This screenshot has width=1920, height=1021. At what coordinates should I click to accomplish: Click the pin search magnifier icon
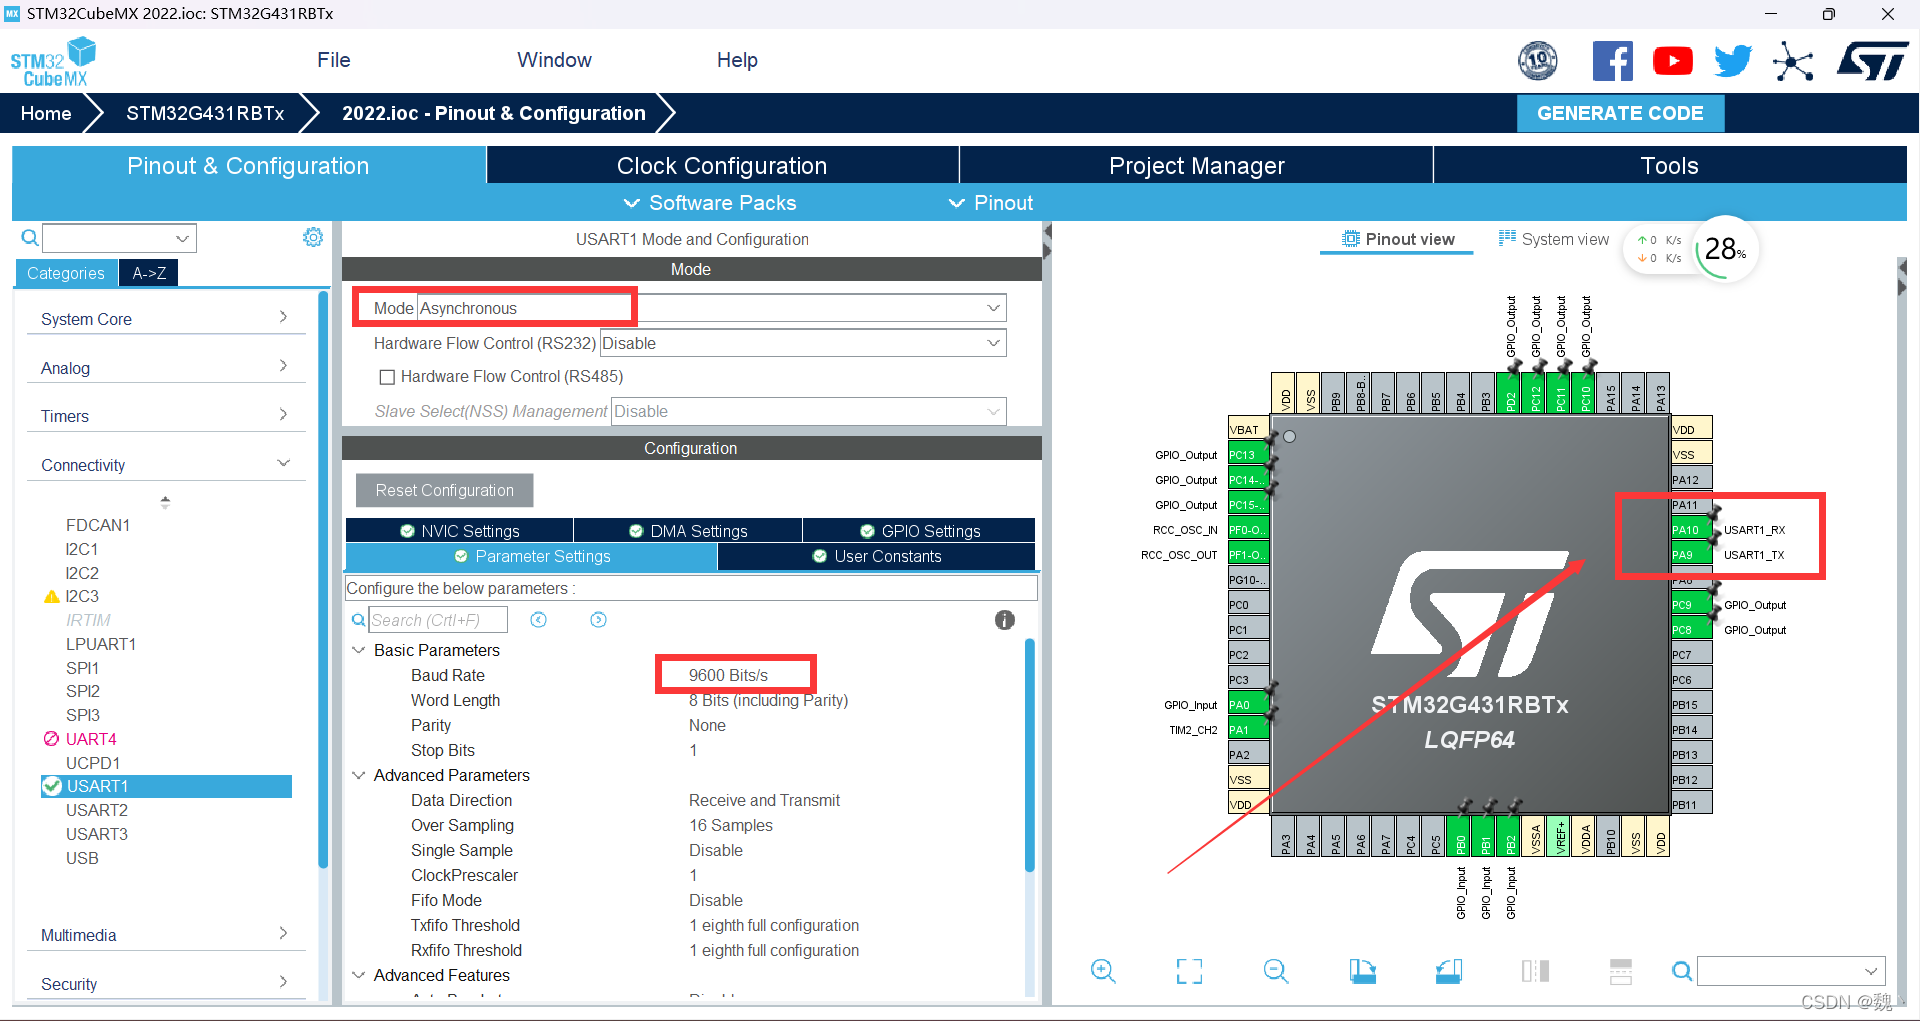1682,971
